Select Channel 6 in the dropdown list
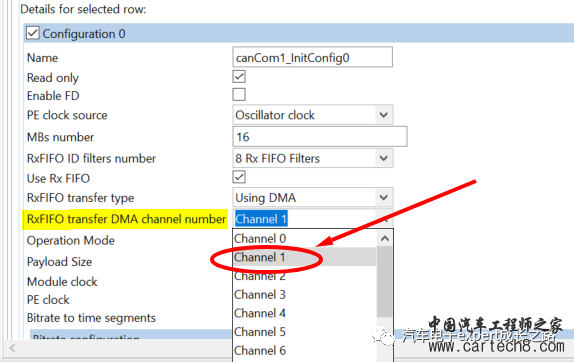The image size is (574, 362). [x=305, y=351]
